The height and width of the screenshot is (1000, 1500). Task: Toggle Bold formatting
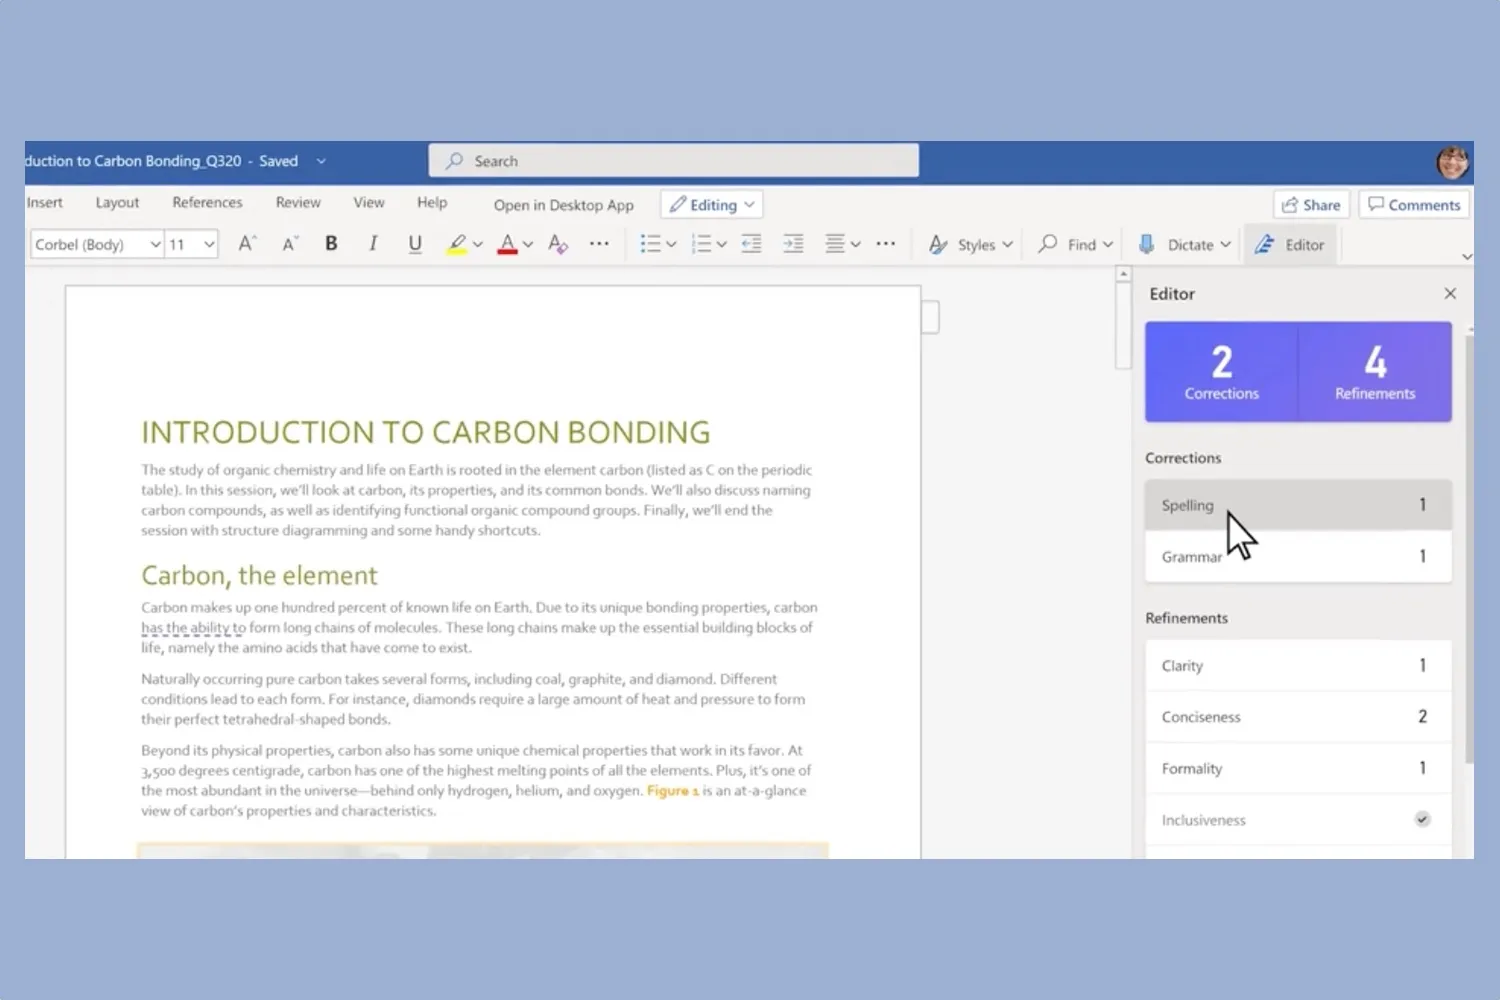pyautogui.click(x=331, y=244)
